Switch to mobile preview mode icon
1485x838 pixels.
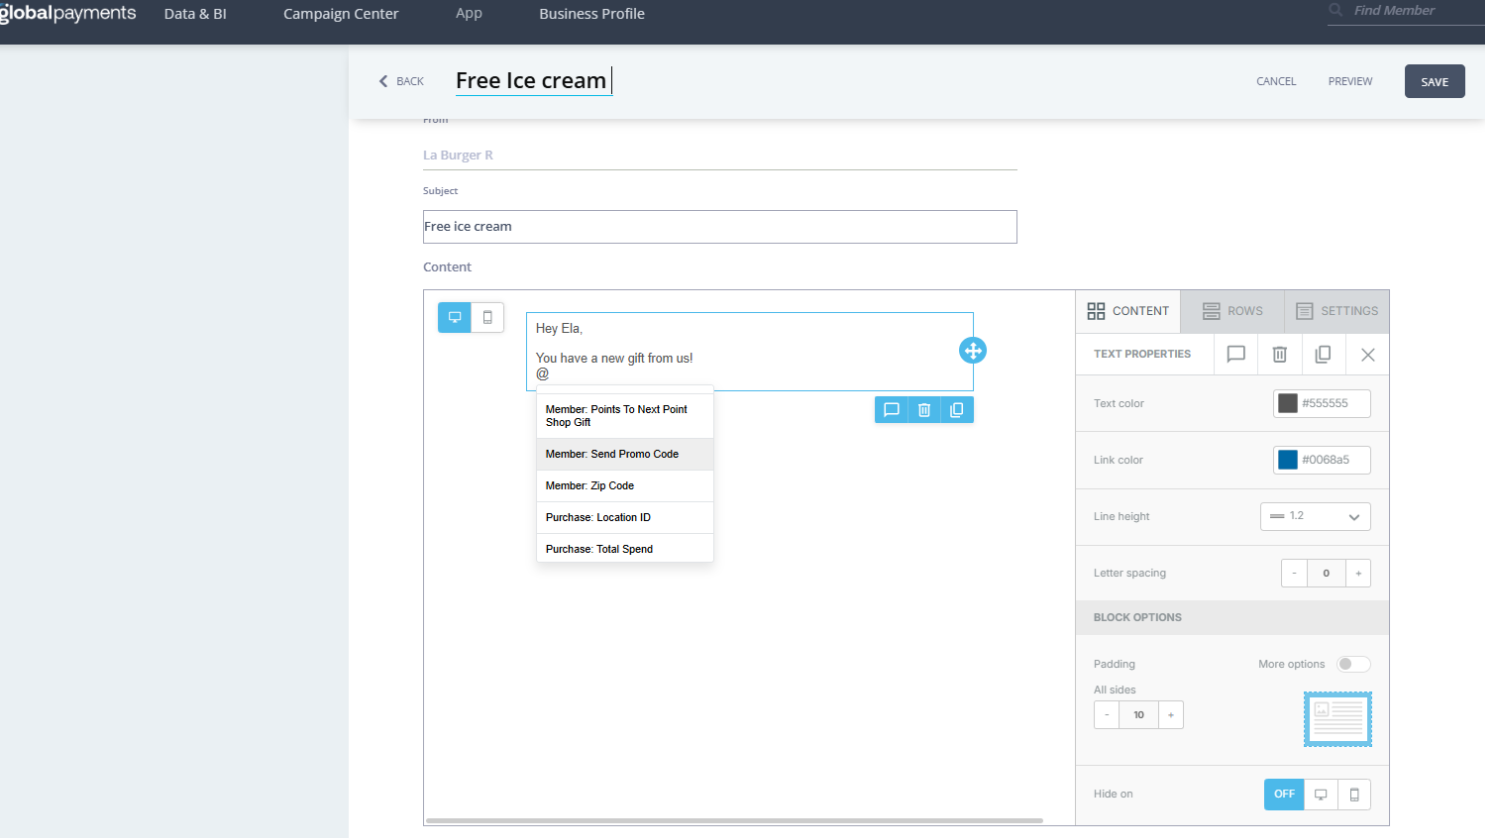[488, 317]
